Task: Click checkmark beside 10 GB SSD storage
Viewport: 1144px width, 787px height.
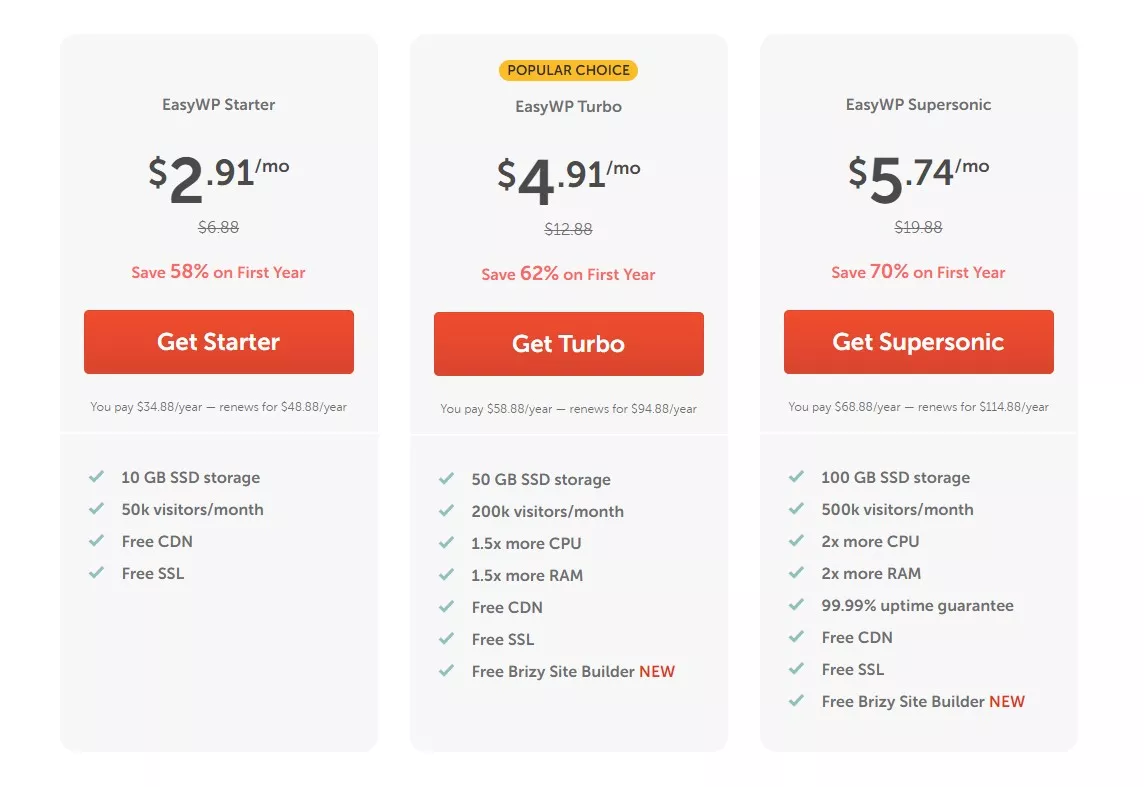Action: [x=96, y=477]
